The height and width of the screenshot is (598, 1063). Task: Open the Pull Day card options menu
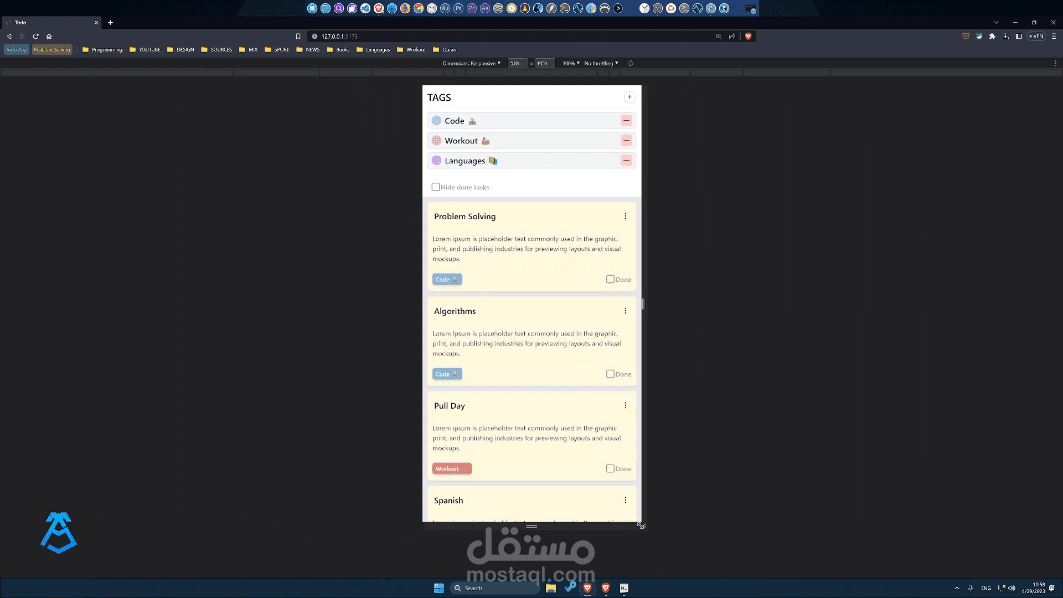pos(625,405)
